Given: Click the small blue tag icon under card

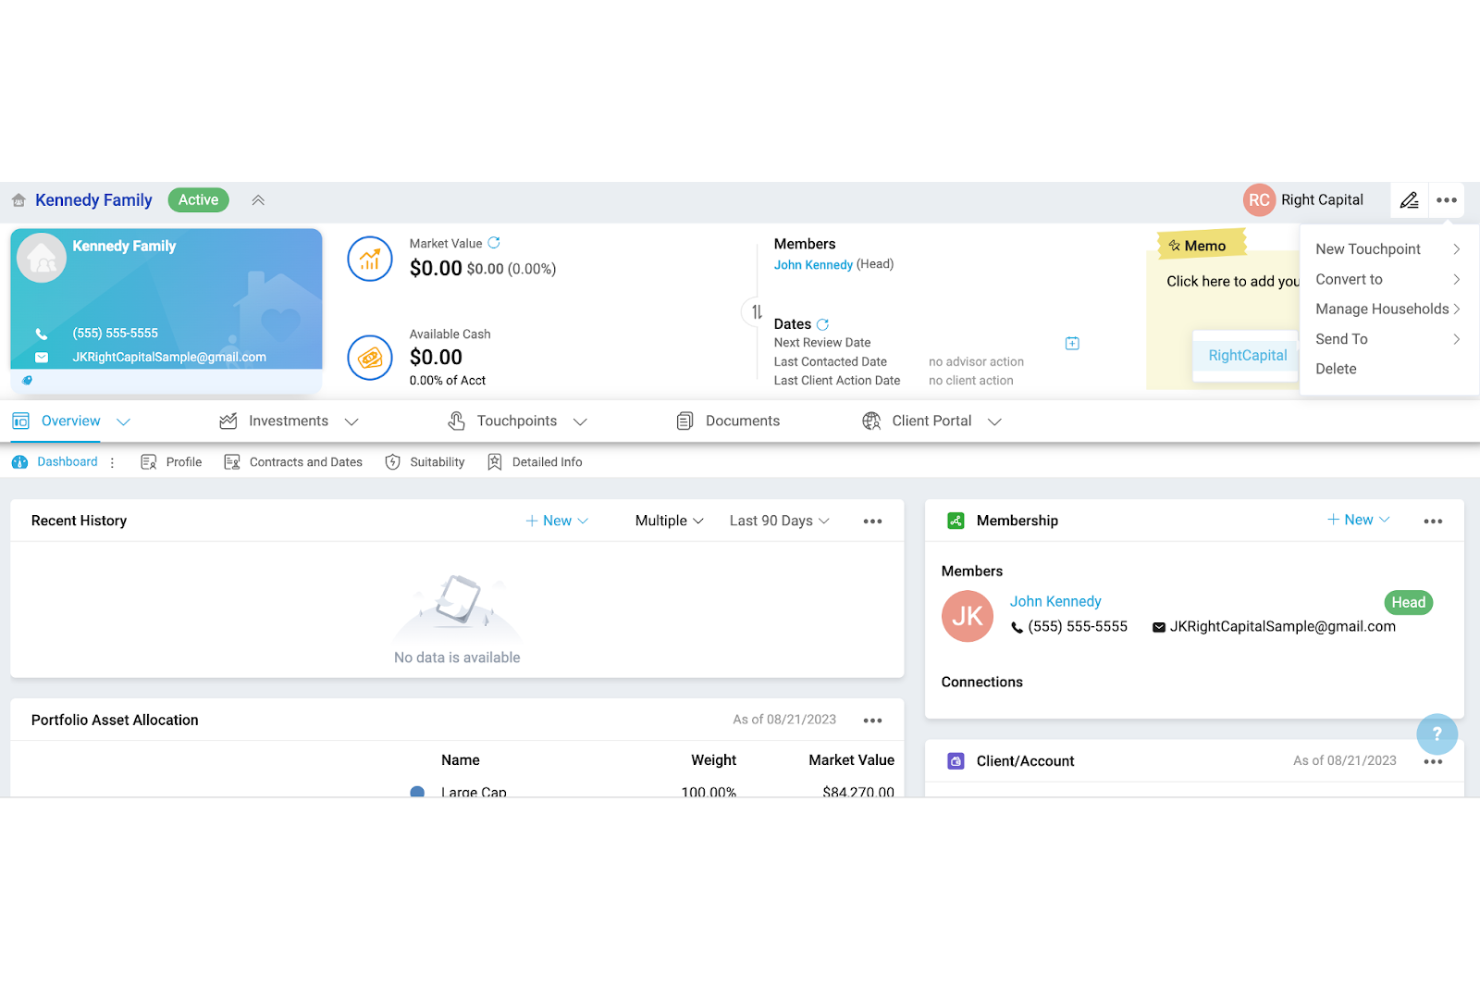Looking at the screenshot, I should 27,380.
